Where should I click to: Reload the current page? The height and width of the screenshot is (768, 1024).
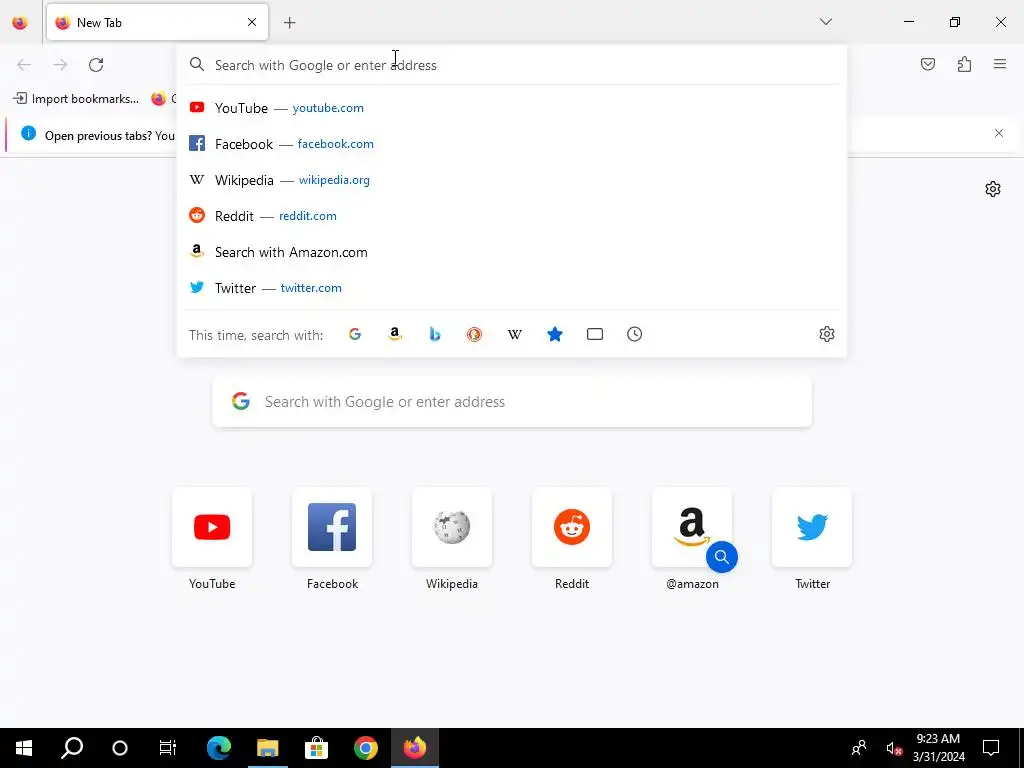[x=96, y=65]
